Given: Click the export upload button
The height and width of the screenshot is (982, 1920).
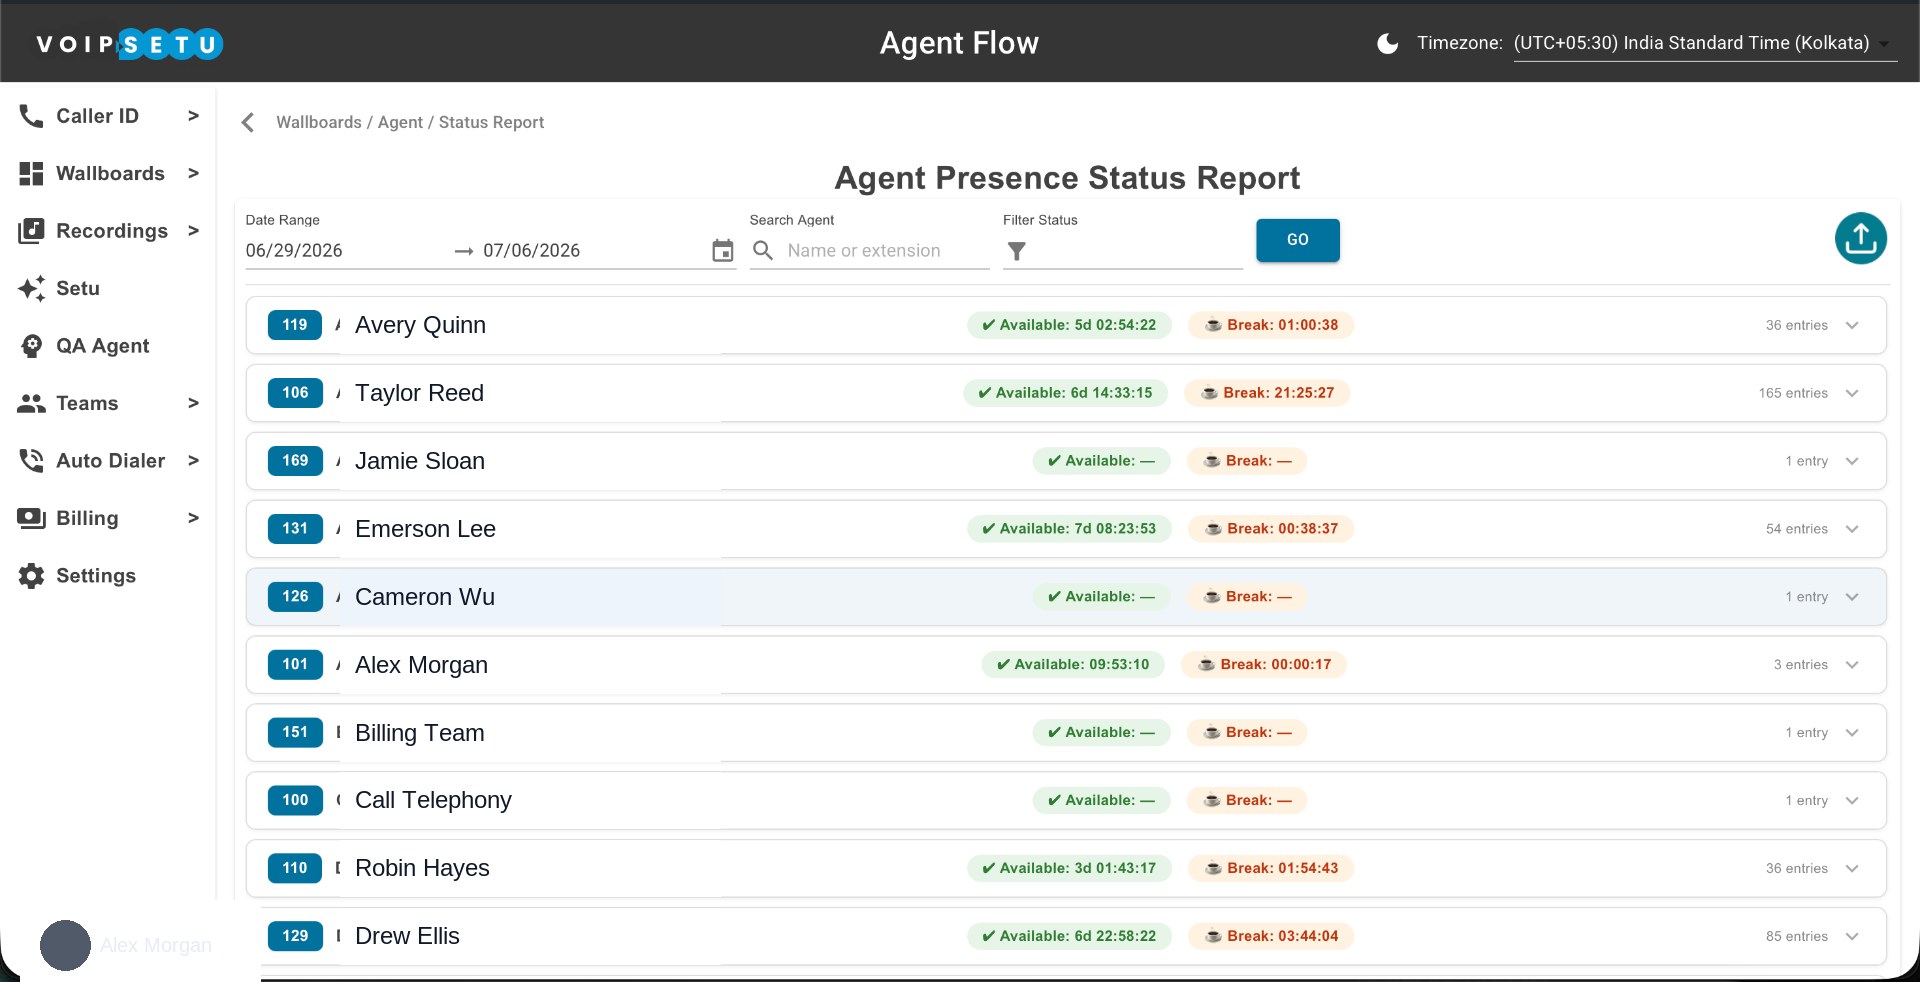Looking at the screenshot, I should [x=1860, y=238].
